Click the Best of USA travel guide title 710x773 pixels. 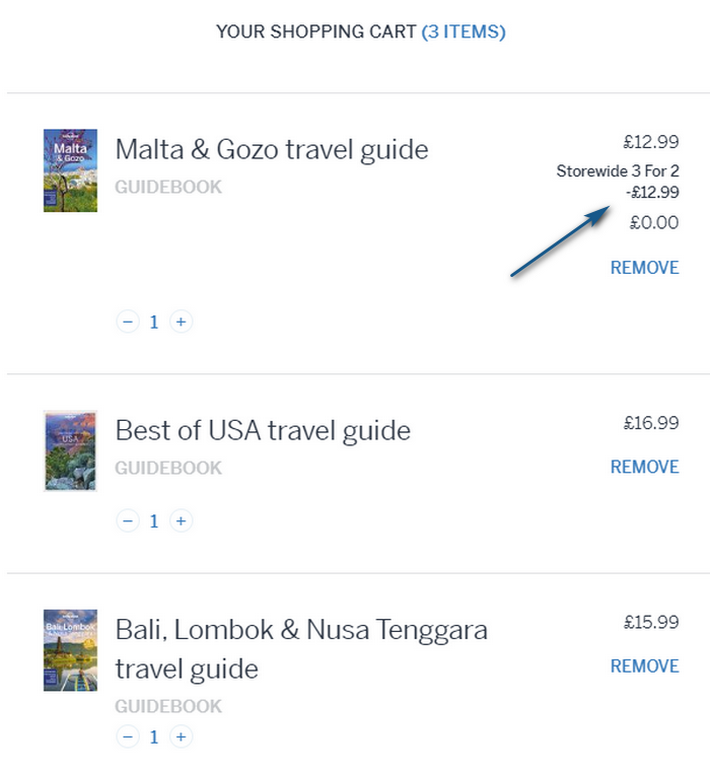click(x=263, y=431)
